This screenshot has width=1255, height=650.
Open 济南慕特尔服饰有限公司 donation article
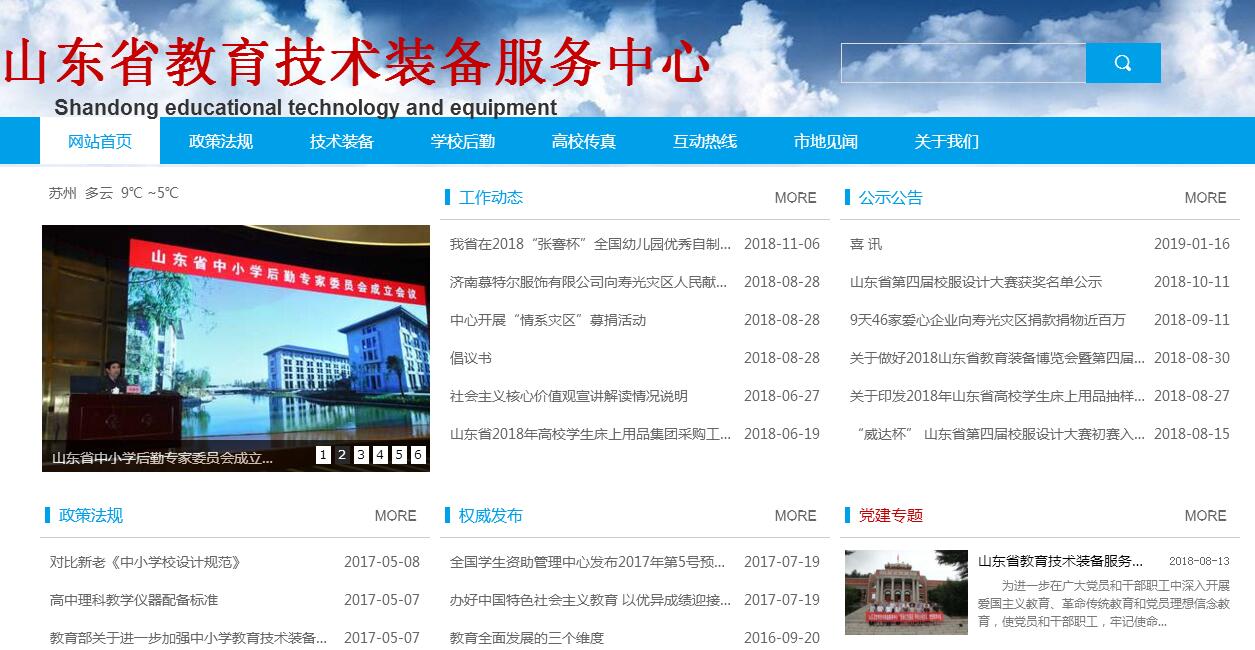coord(589,282)
